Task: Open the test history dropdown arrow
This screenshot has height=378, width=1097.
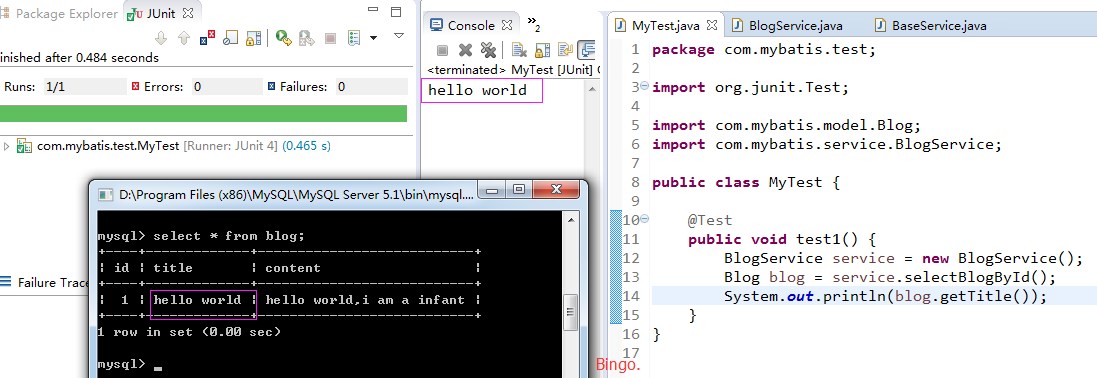Action: 373,37
